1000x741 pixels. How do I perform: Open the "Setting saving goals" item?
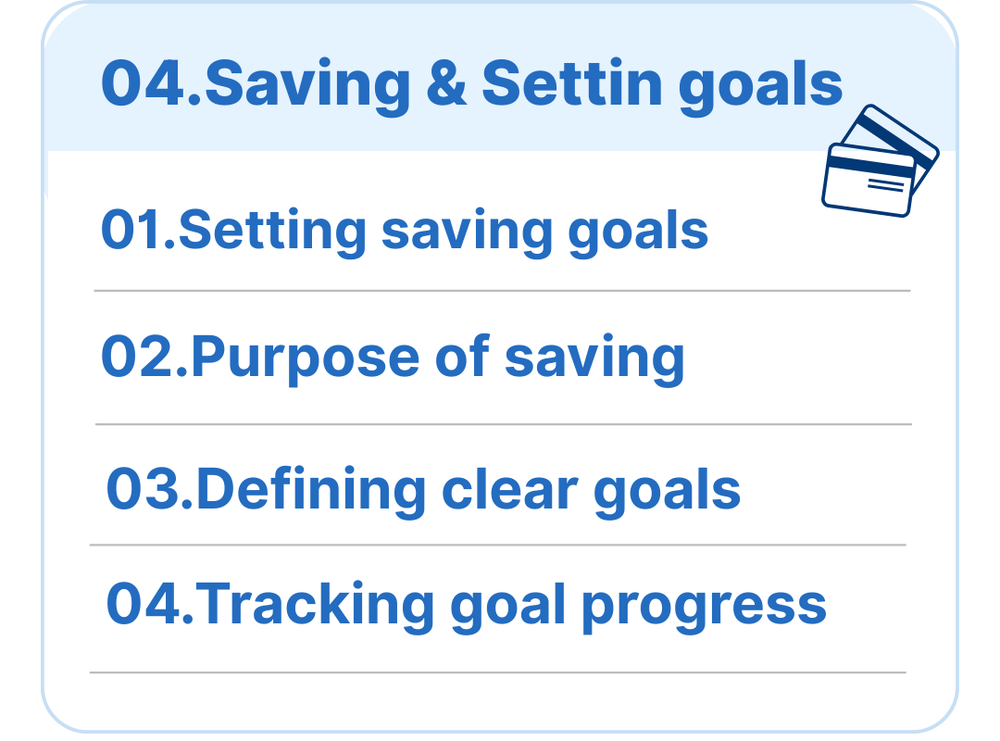(x=404, y=231)
